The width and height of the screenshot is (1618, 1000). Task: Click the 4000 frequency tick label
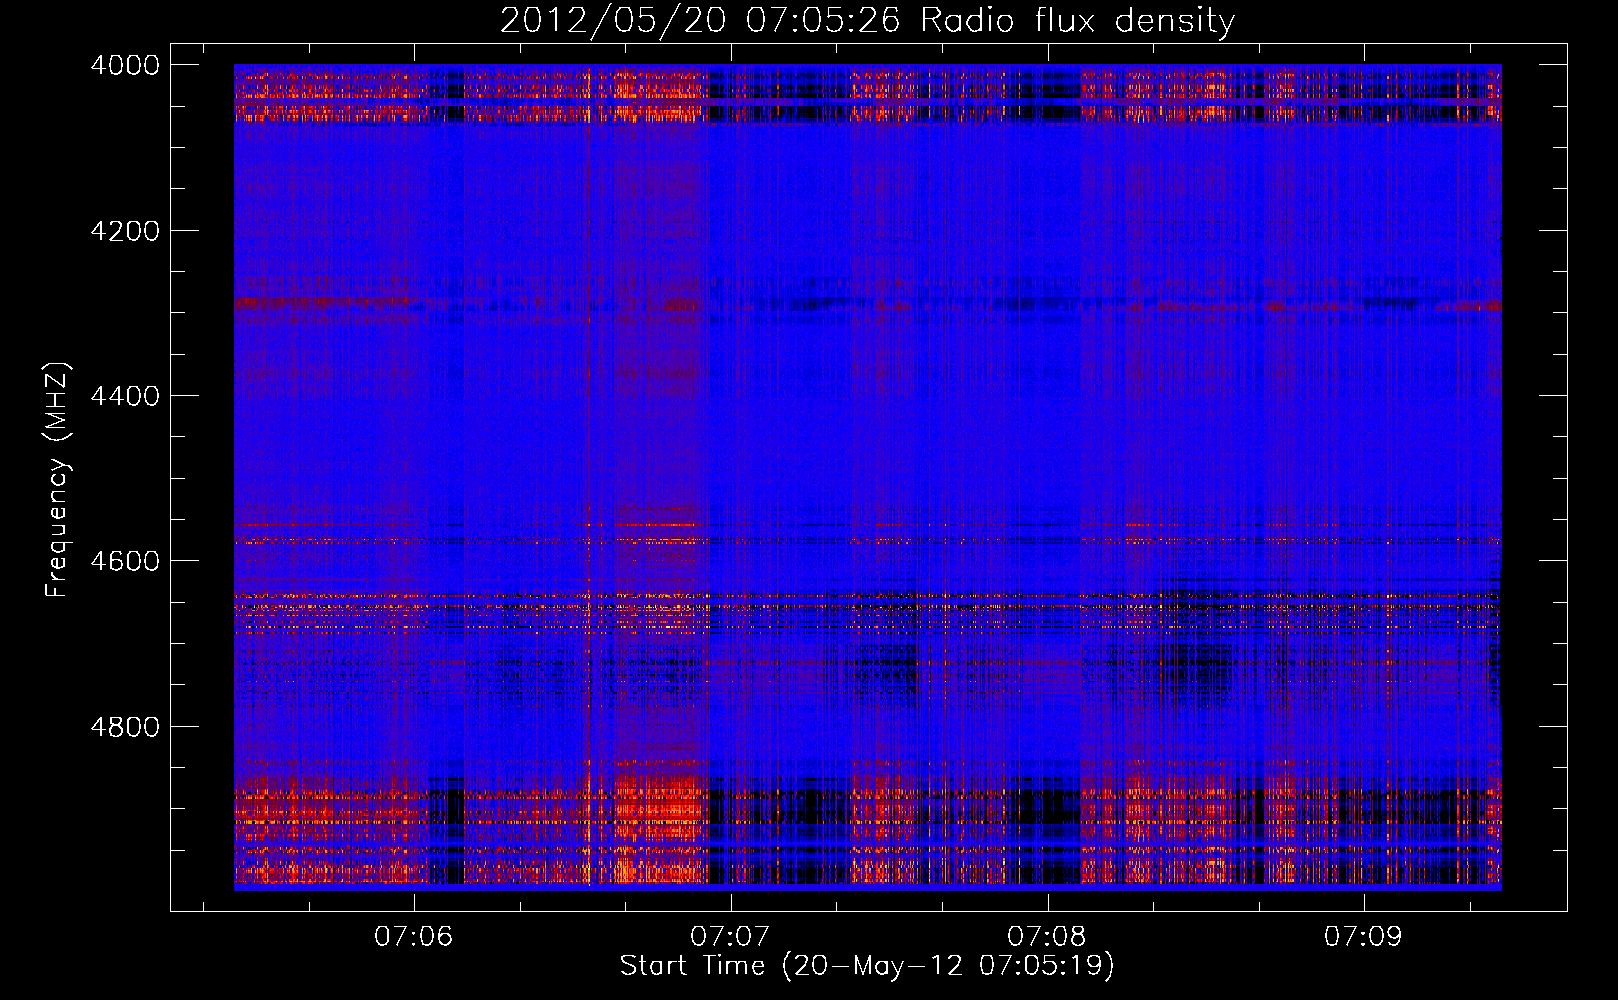coord(125,65)
